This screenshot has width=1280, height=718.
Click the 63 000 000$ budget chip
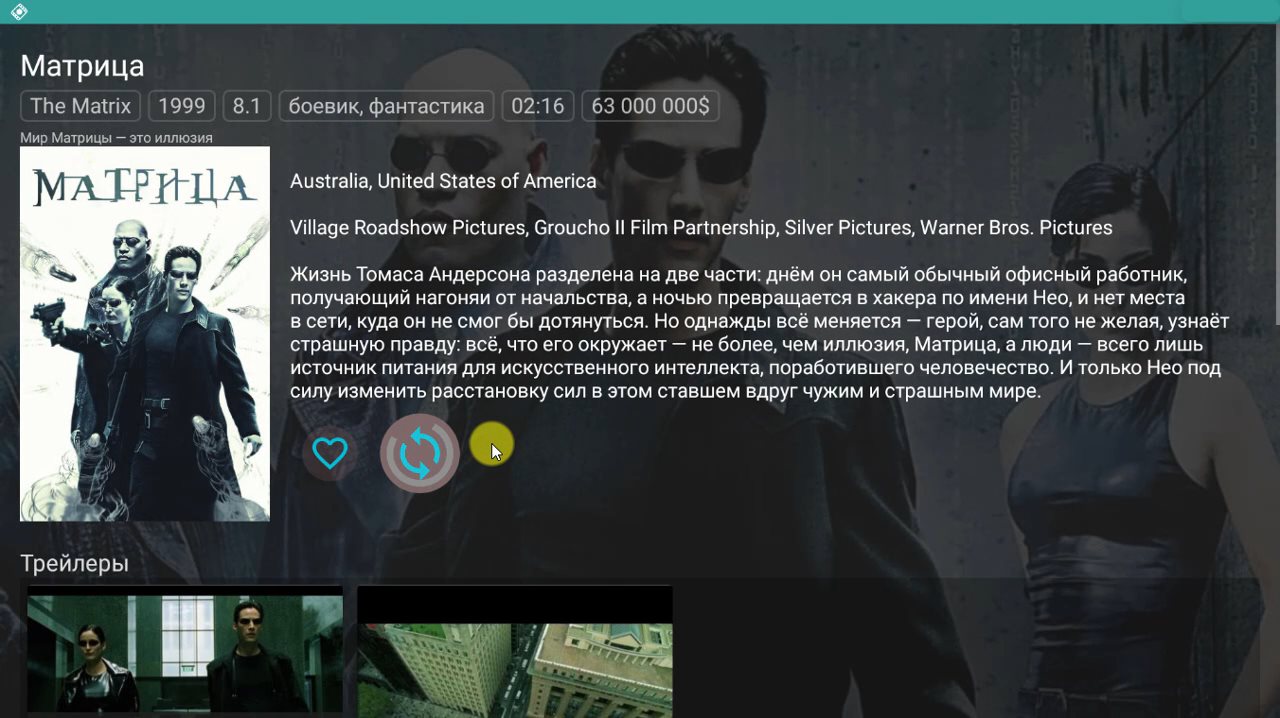650,106
